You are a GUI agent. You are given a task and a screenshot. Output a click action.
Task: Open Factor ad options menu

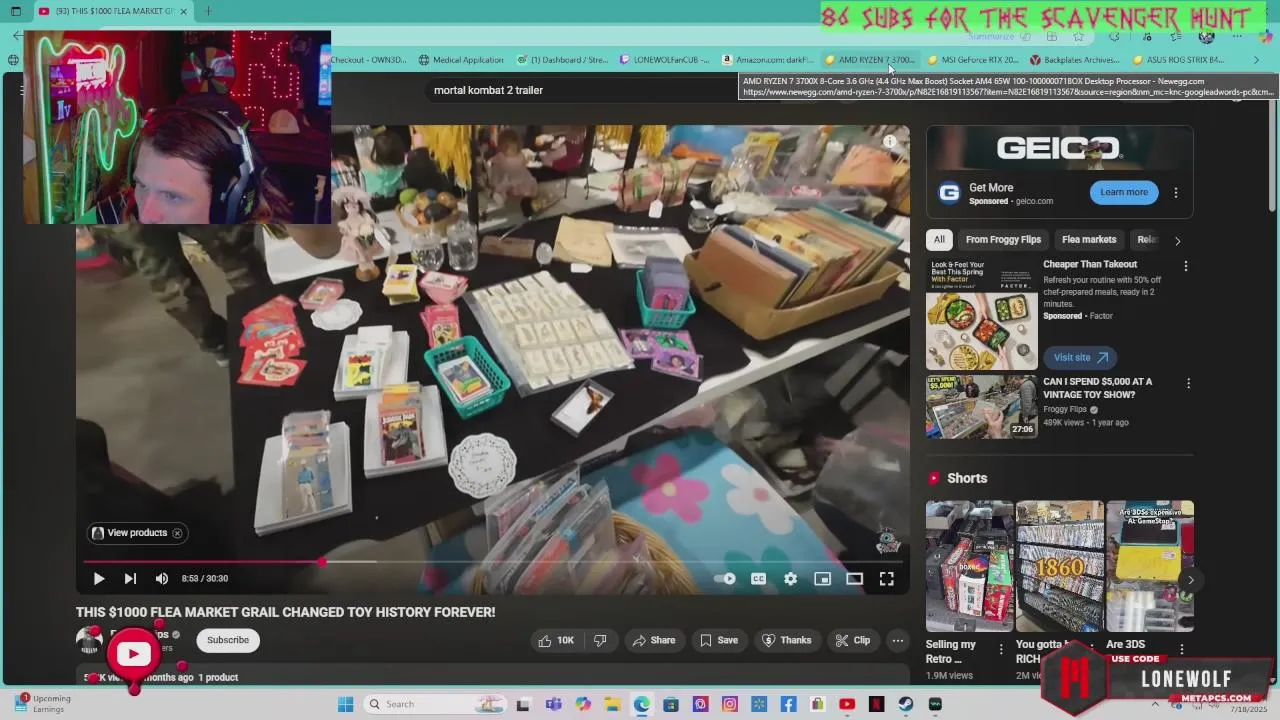(x=1186, y=266)
